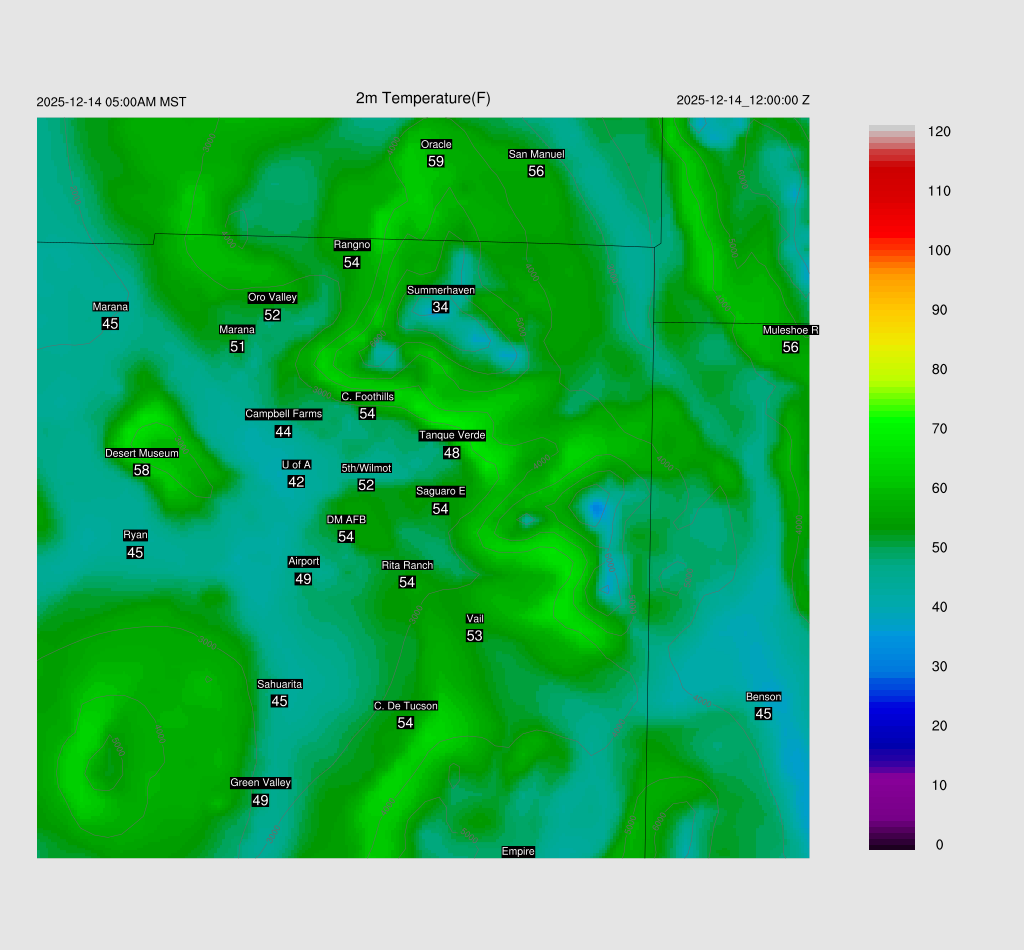Screen dimensions: 1024x950
Task: Click the Empire label at the map bottom
Action: click(518, 851)
